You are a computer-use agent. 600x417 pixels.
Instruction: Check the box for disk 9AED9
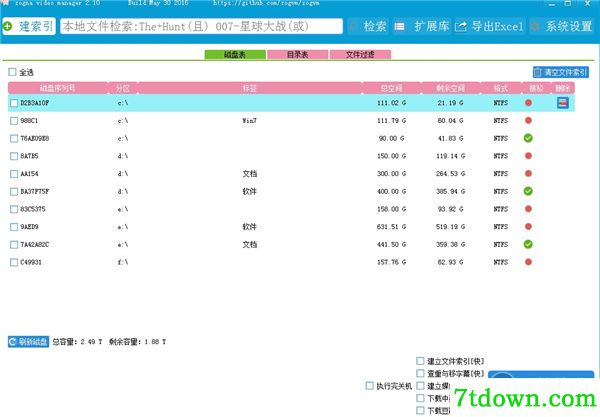(14, 227)
